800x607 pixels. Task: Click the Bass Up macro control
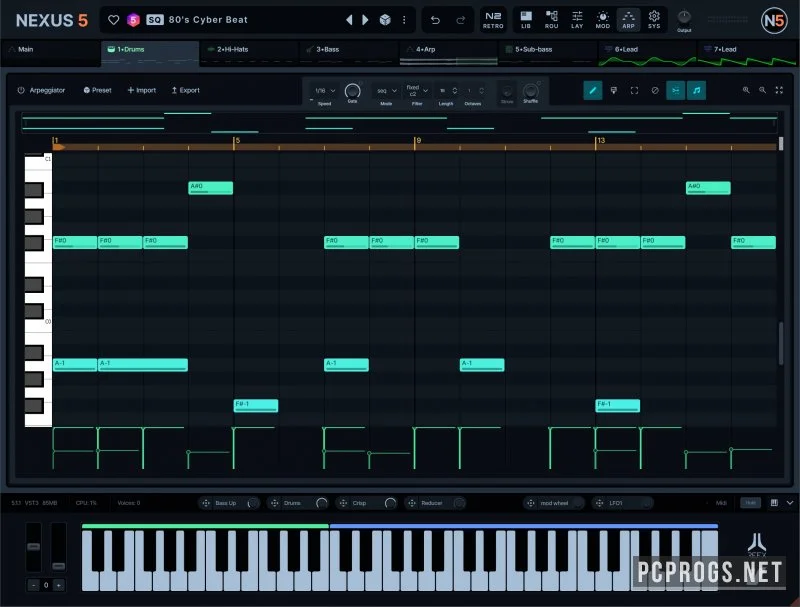(229, 503)
